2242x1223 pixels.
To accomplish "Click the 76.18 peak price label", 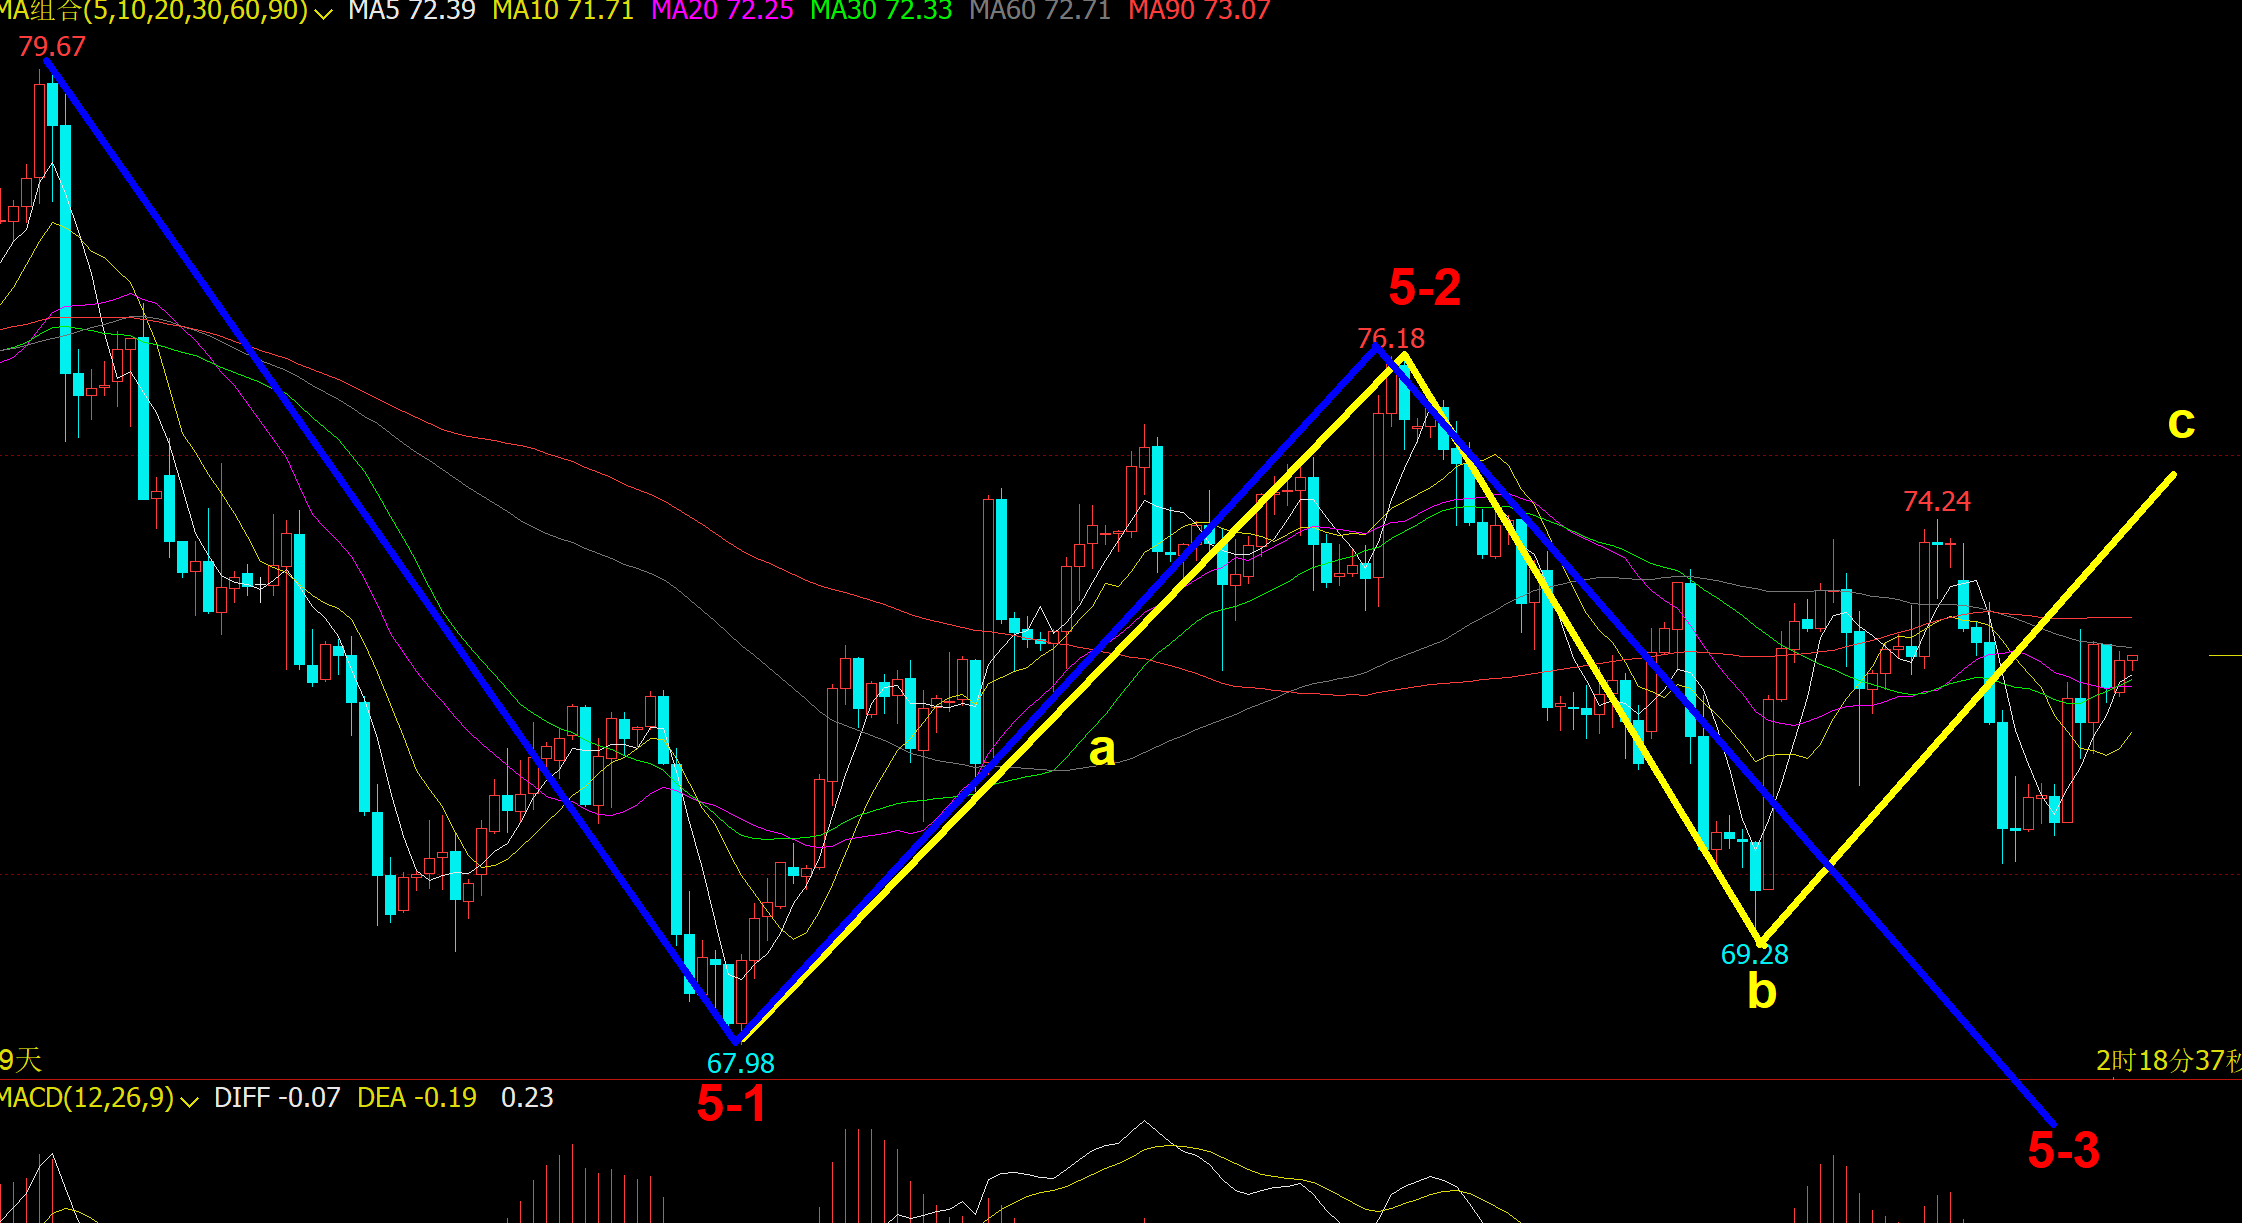I will tap(1391, 339).
